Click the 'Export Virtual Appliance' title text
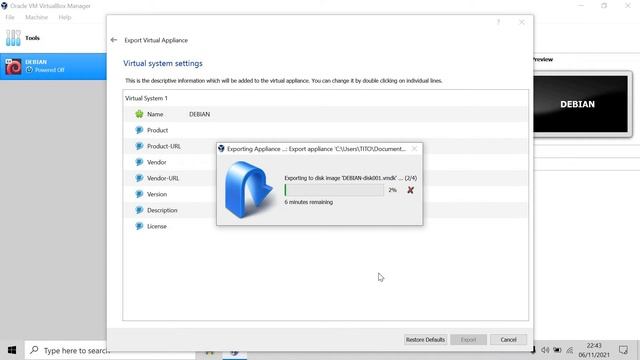 click(156, 40)
